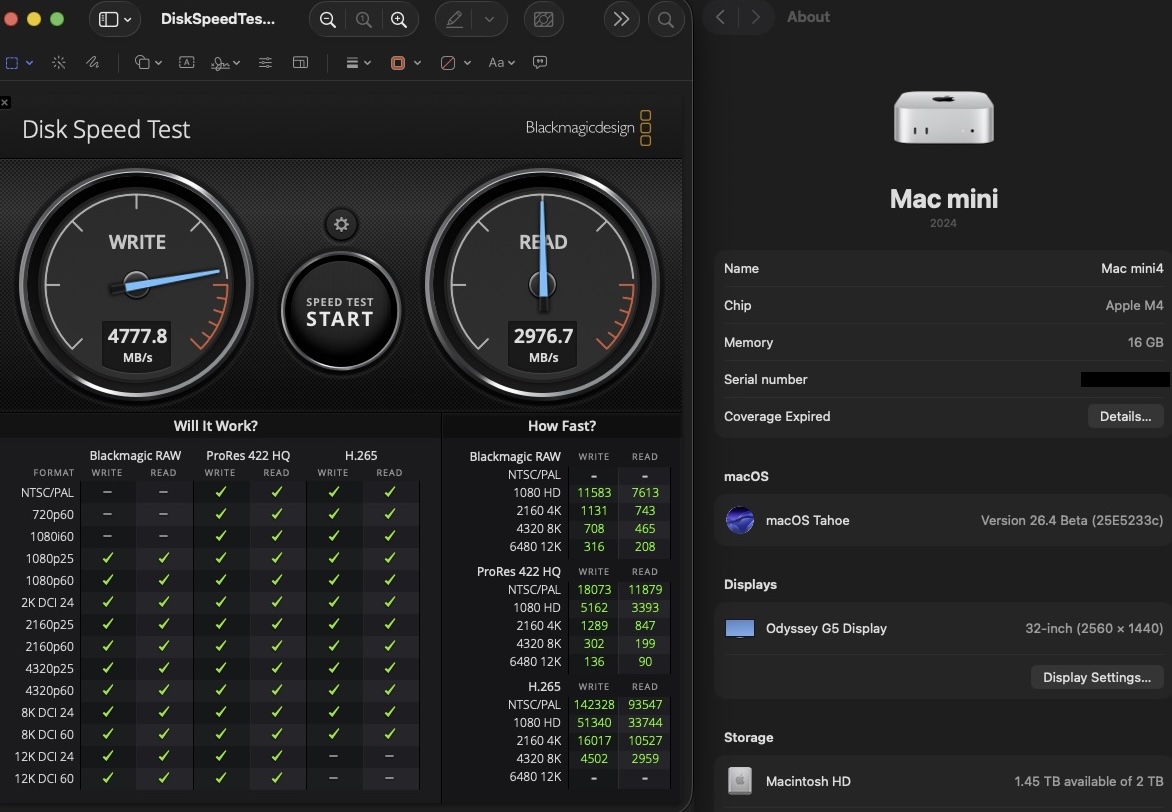Click the macOS Tahoe icon
Screen dimensions: 1172x812
(740, 520)
